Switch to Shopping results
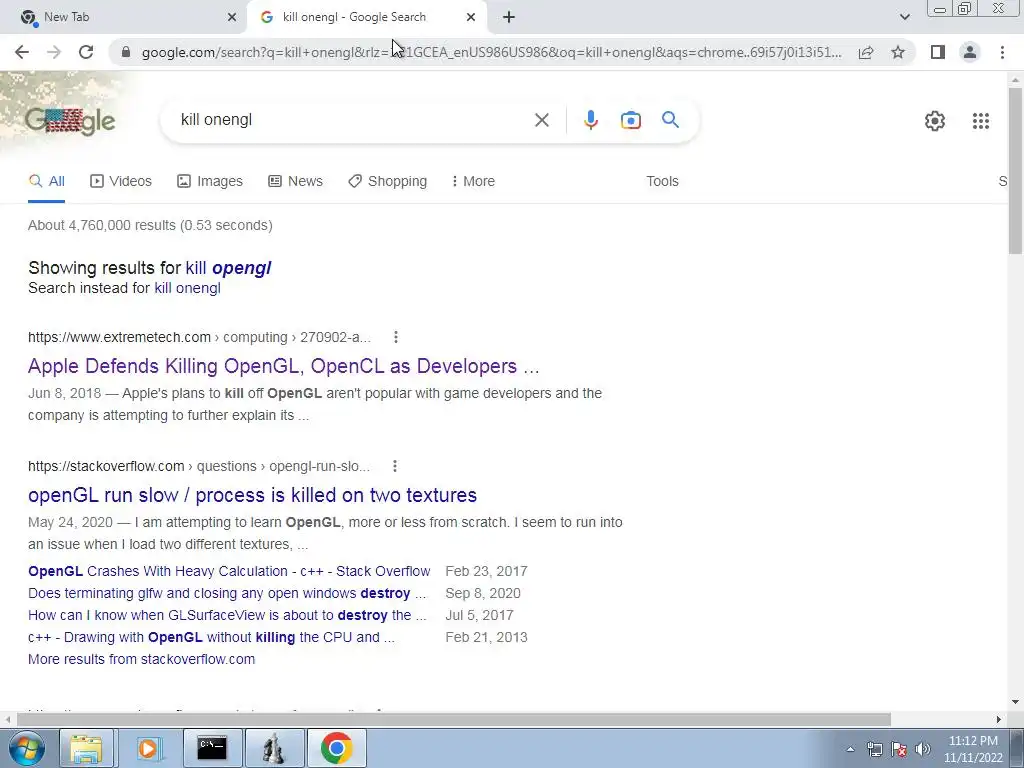This screenshot has width=1024, height=768. (387, 182)
